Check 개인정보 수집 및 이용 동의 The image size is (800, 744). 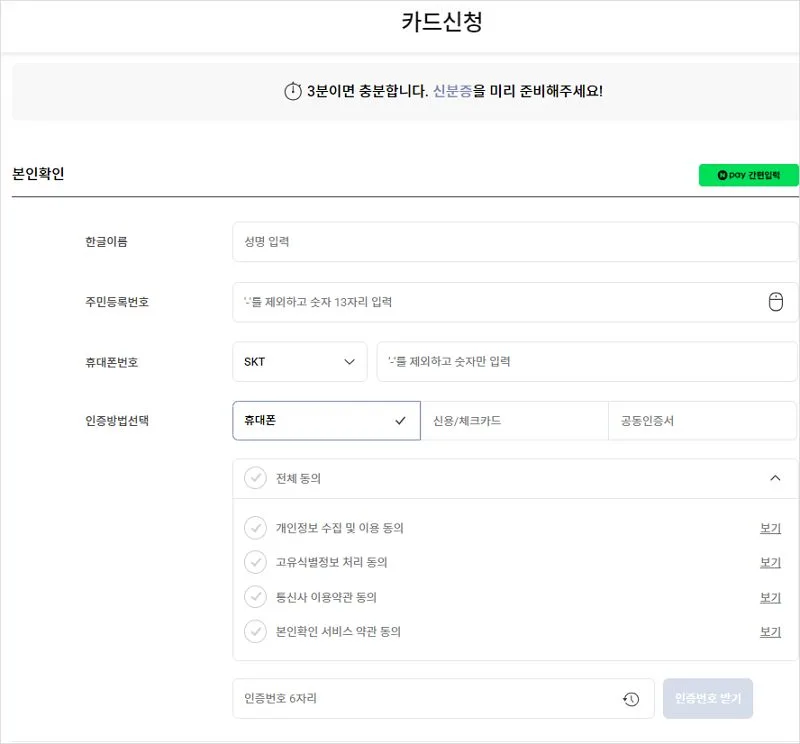click(x=256, y=528)
